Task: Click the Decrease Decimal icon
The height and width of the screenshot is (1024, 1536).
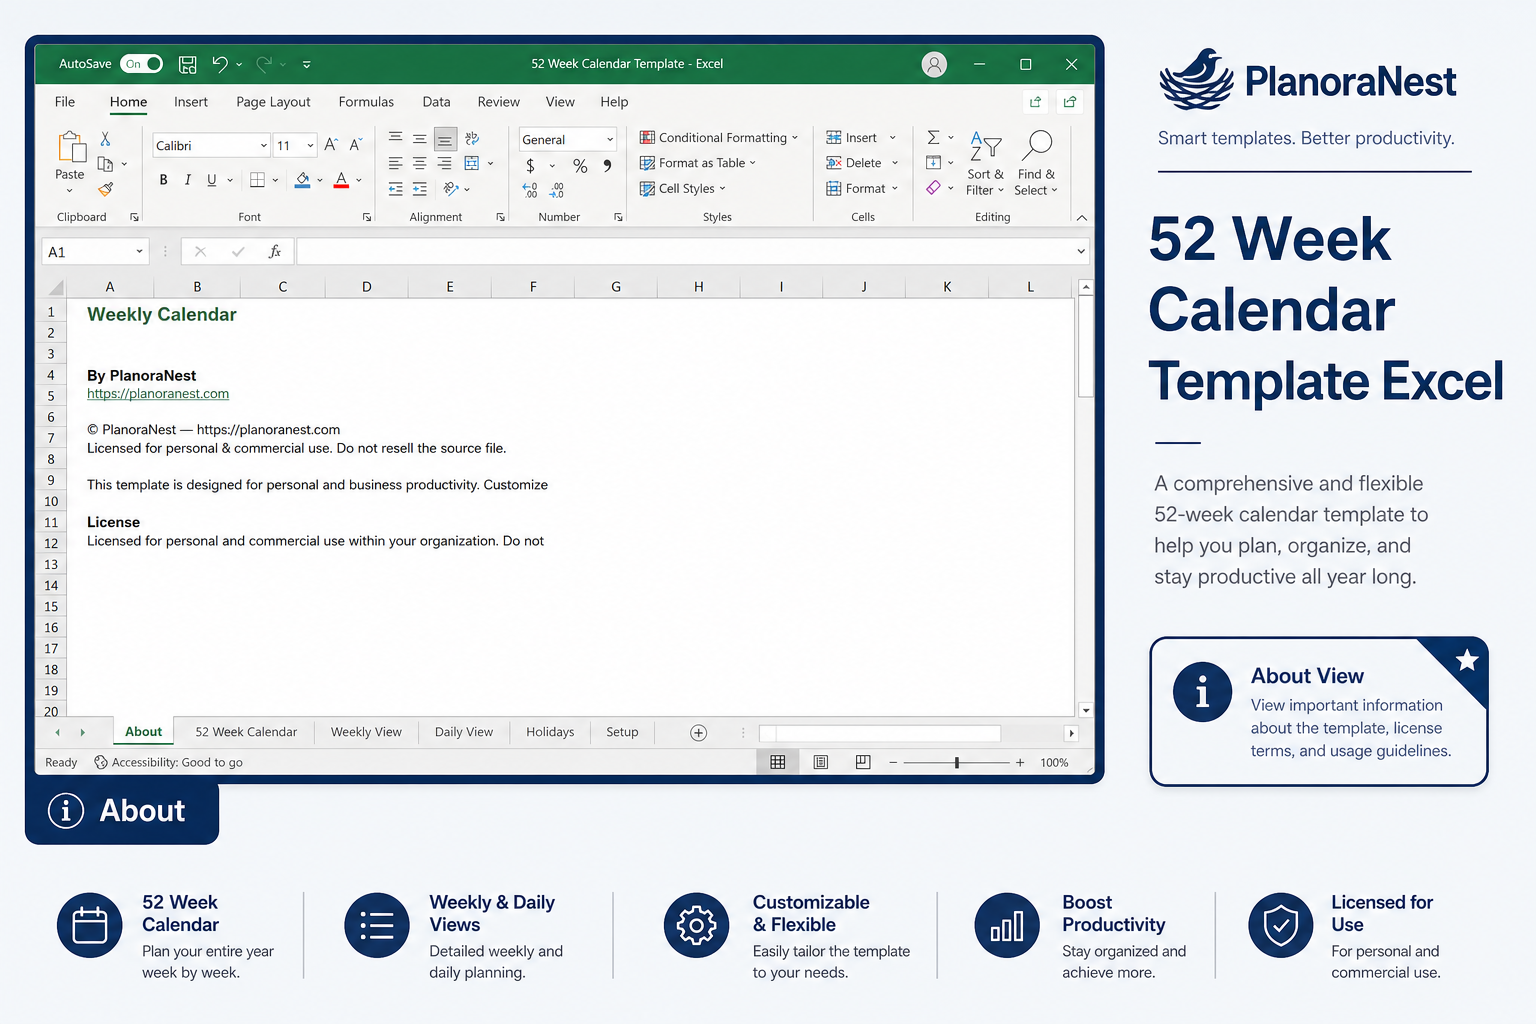Action: pyautogui.click(x=557, y=190)
